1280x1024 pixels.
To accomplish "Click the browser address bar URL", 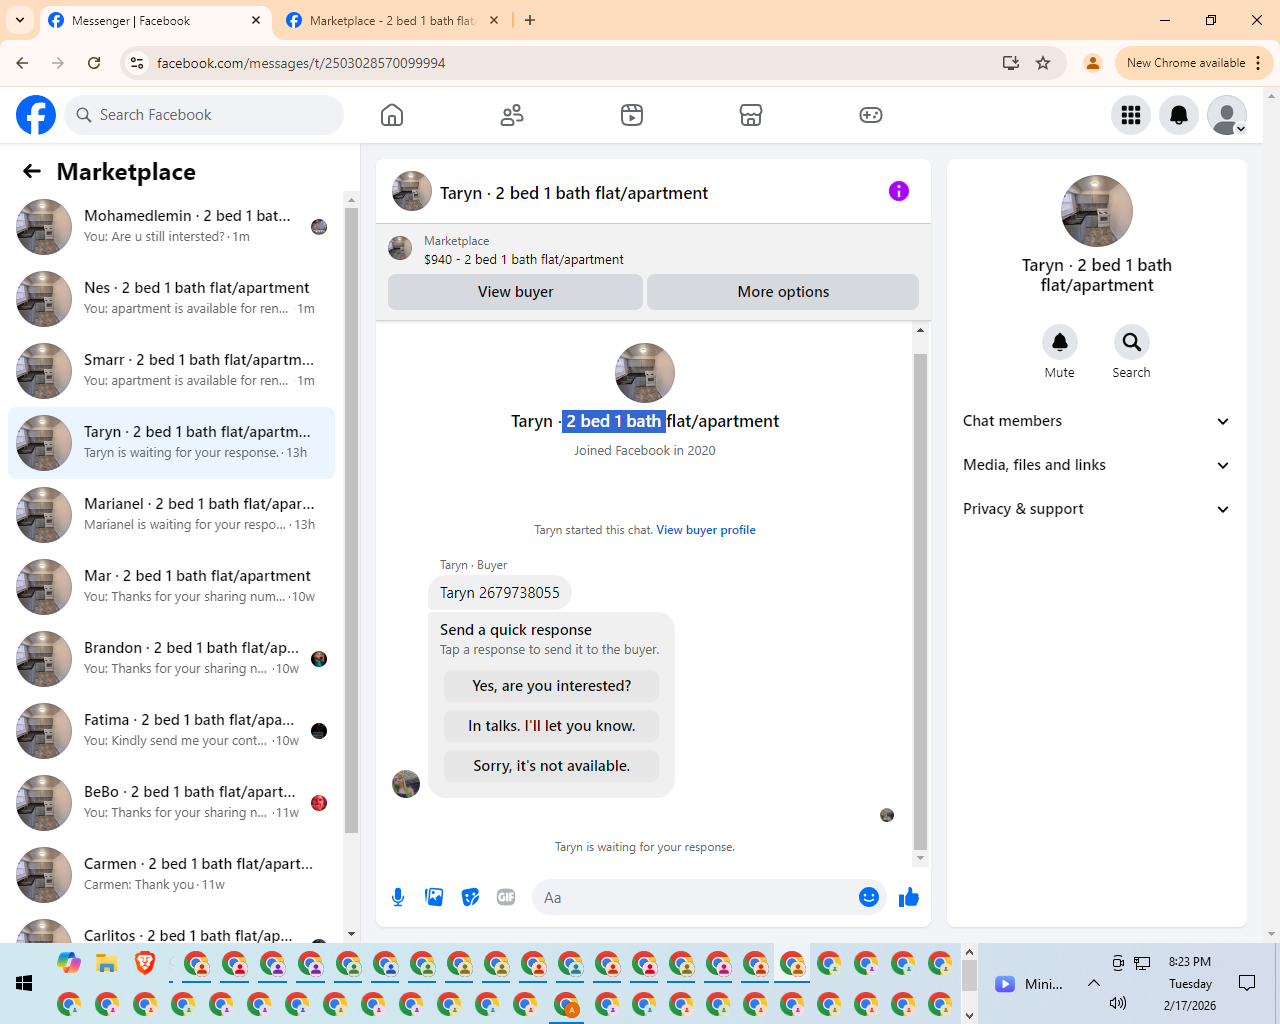I will coord(301,63).
